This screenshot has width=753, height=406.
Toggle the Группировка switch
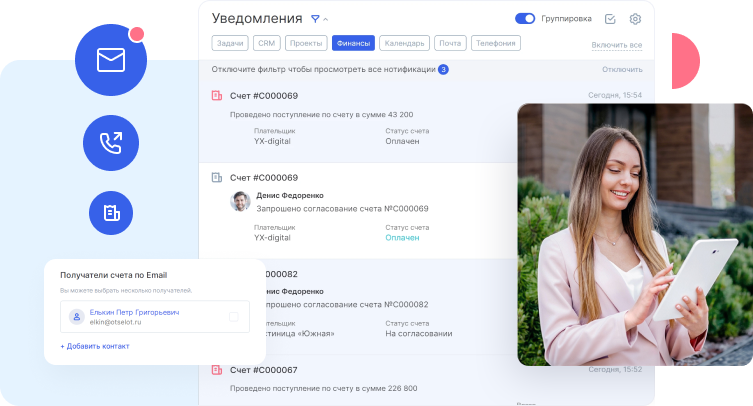tap(525, 19)
